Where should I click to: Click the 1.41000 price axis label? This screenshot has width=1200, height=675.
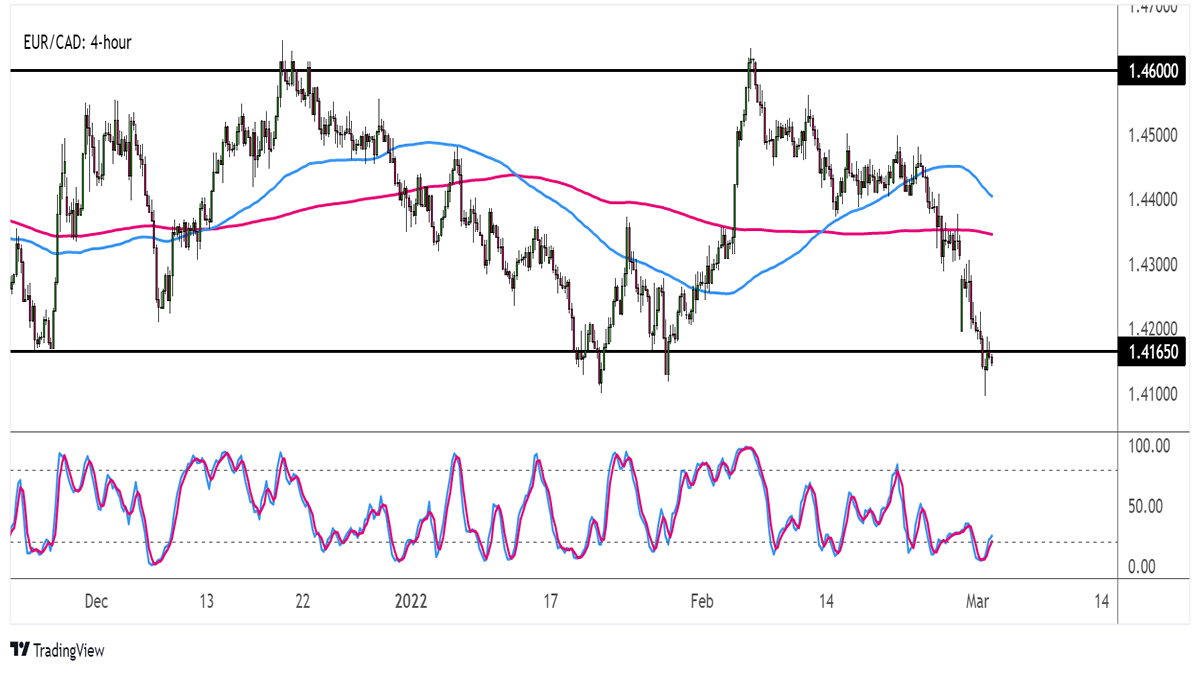1151,395
